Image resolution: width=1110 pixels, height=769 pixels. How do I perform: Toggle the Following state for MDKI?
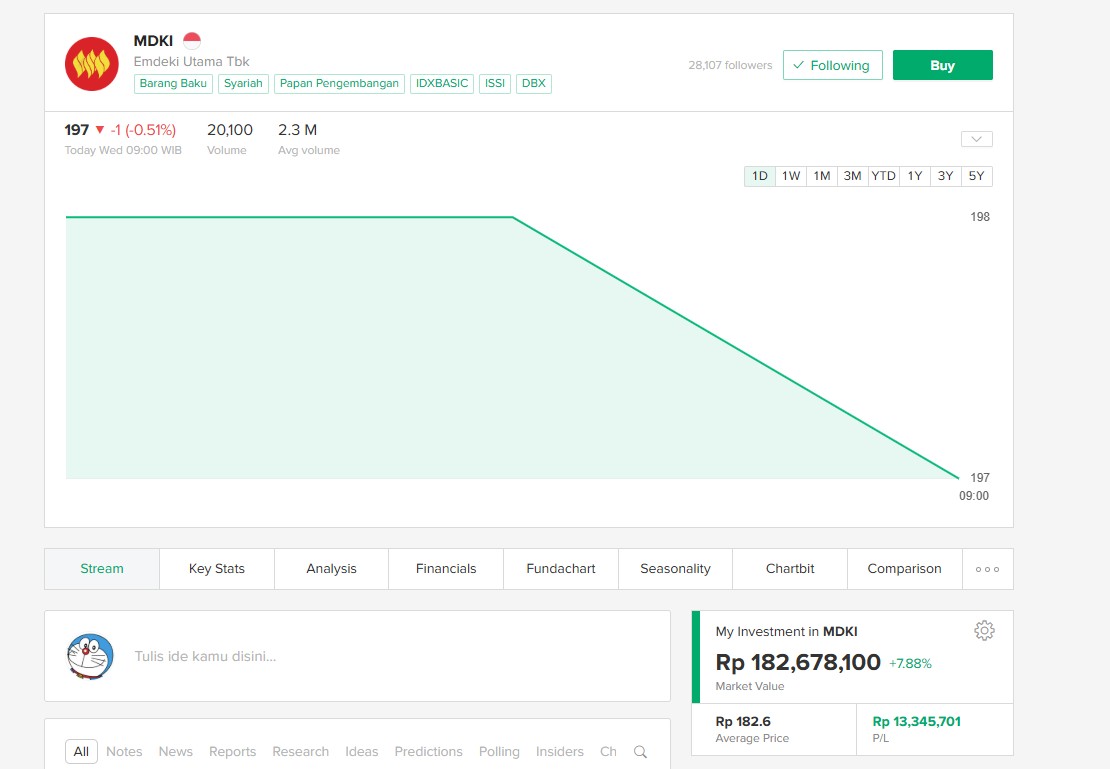point(832,64)
